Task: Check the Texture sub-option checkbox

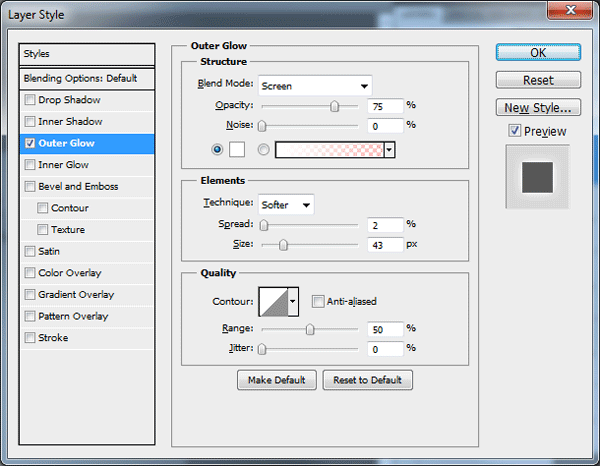Action: tap(42, 230)
